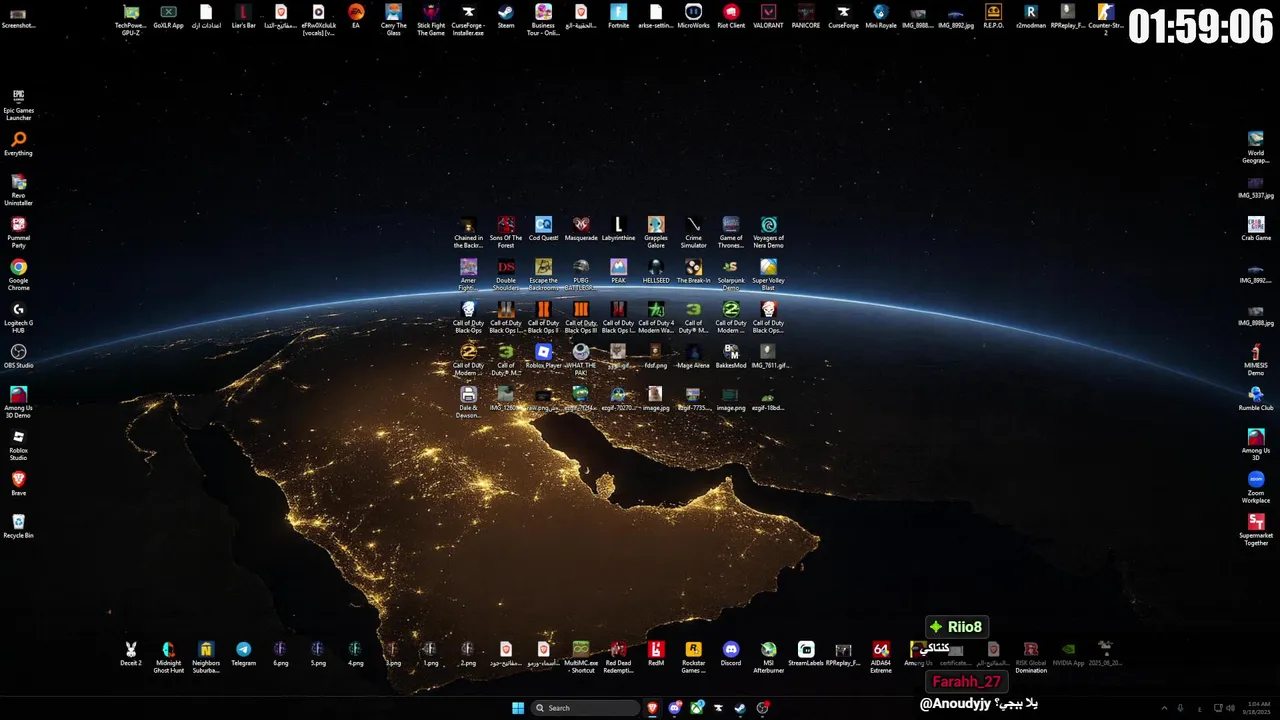Click the Windows Start button
The image size is (1280, 720).
[518, 708]
